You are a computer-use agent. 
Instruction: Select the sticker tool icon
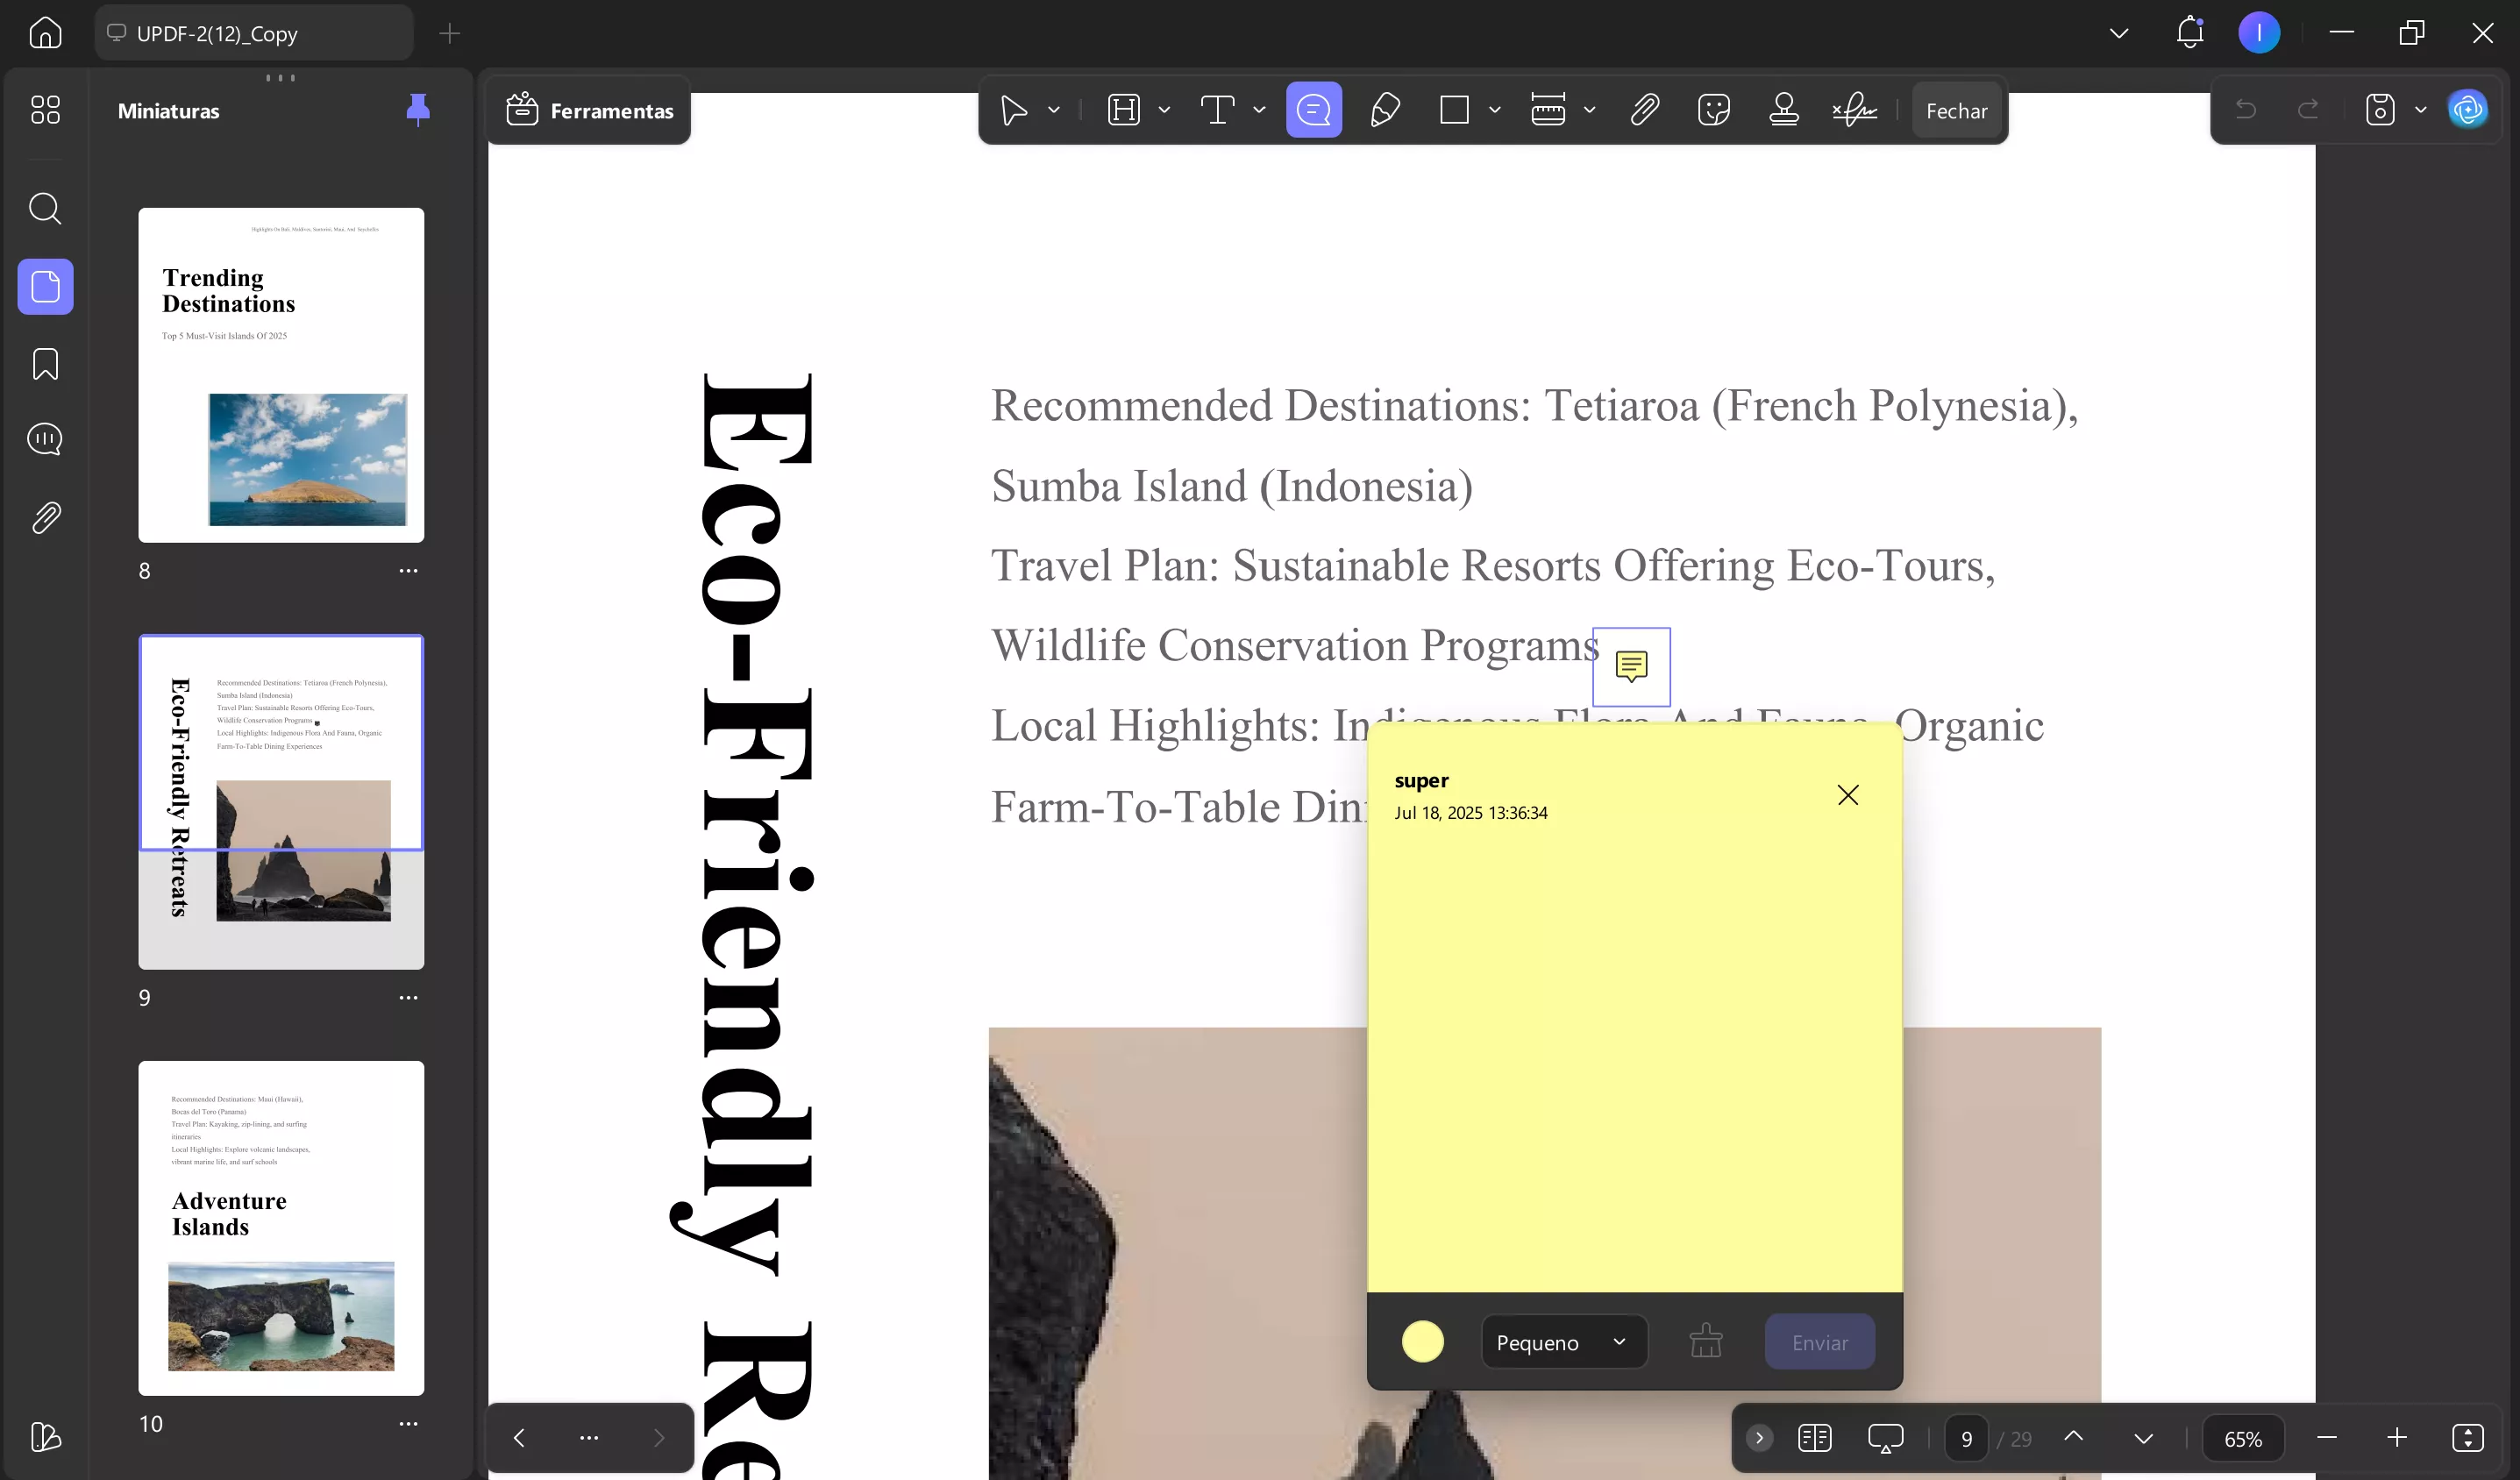pyautogui.click(x=1713, y=110)
